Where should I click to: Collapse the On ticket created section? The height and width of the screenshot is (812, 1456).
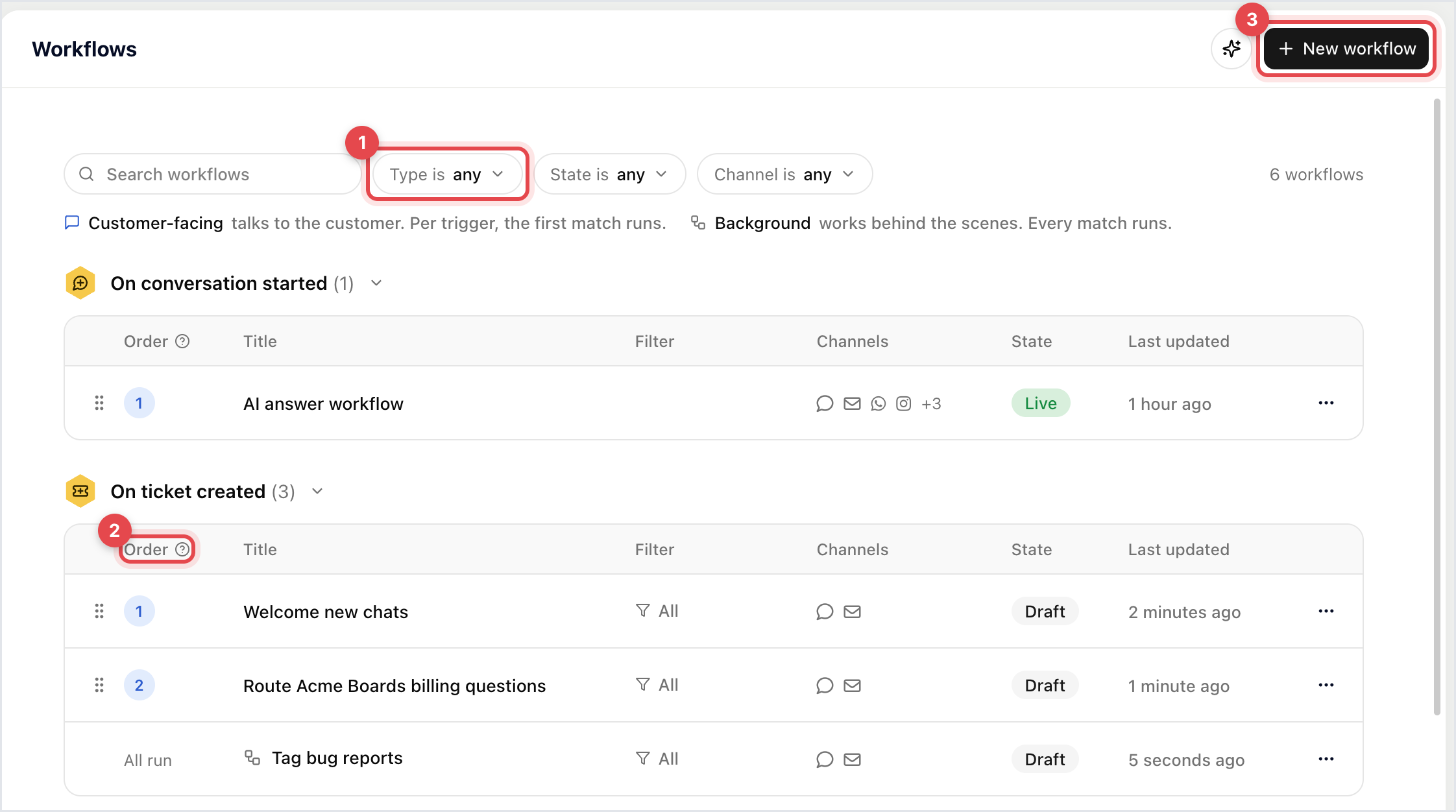[x=318, y=491]
